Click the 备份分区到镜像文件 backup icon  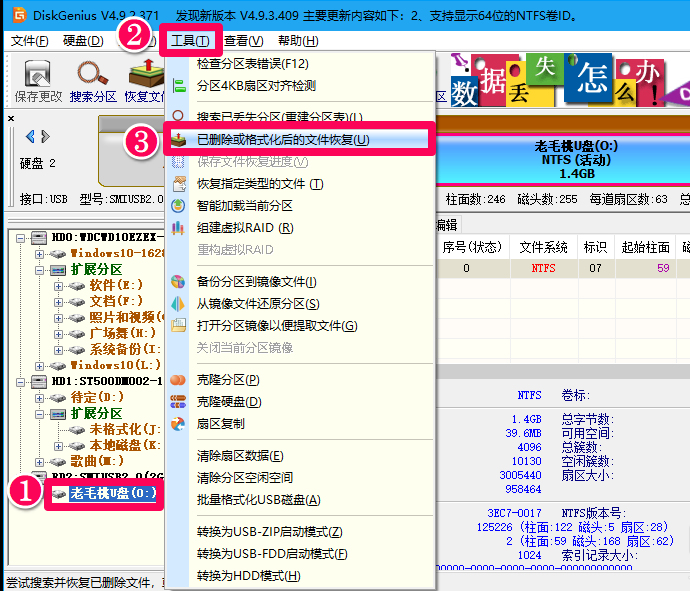pos(178,282)
